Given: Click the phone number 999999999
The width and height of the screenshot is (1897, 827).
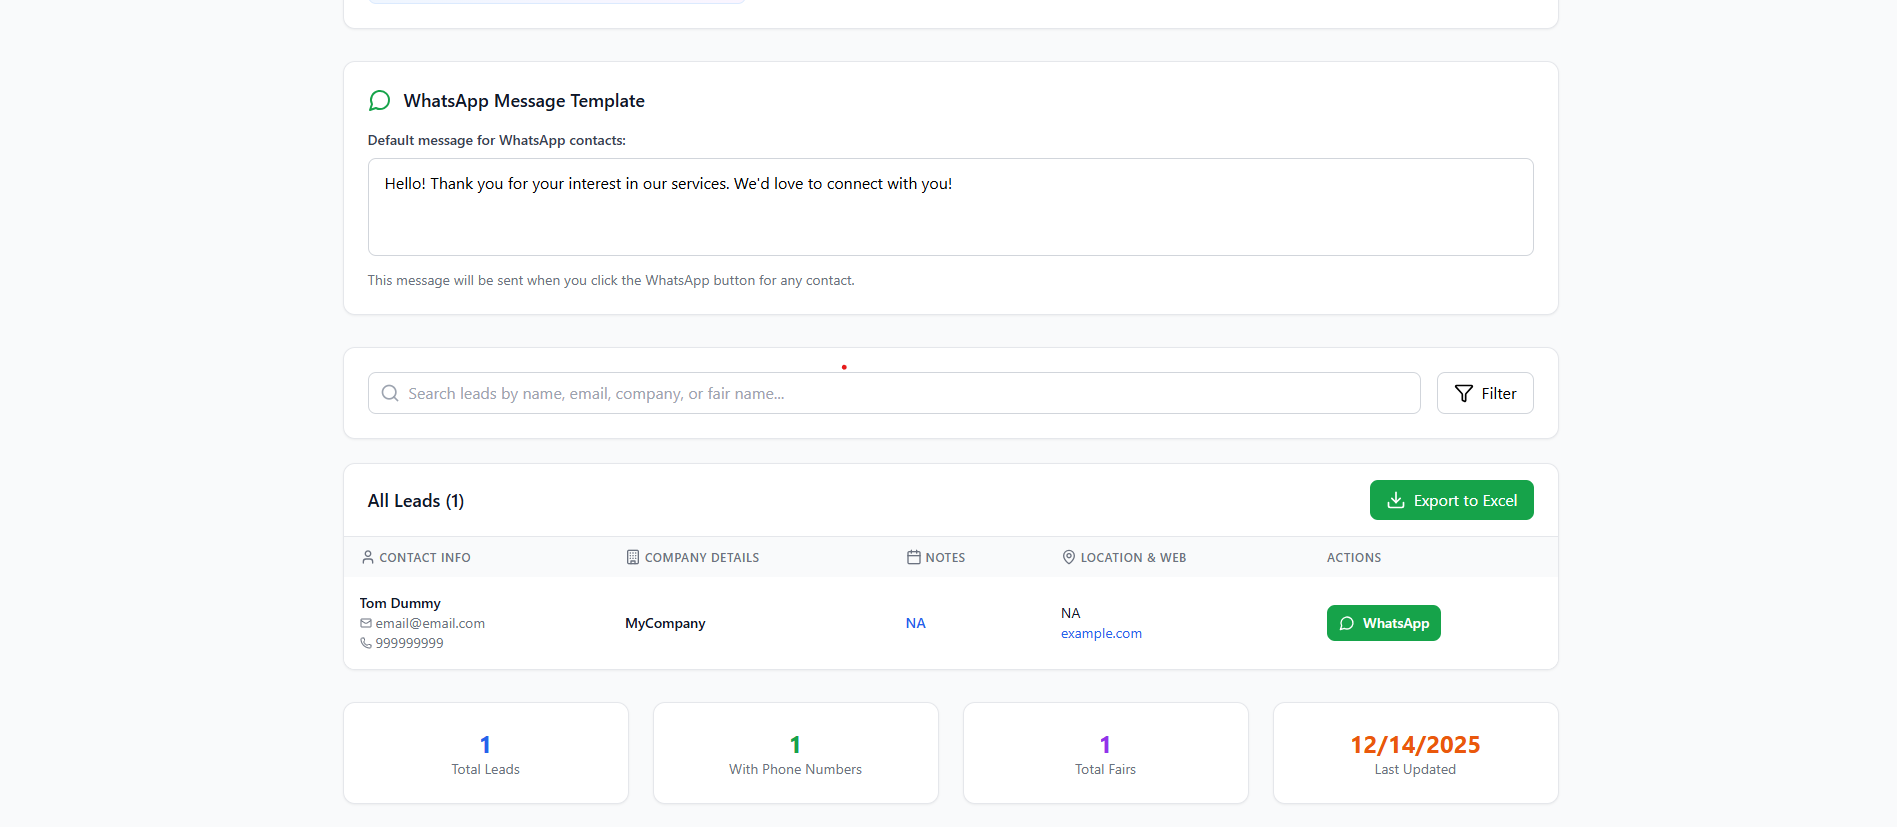Looking at the screenshot, I should point(410,643).
